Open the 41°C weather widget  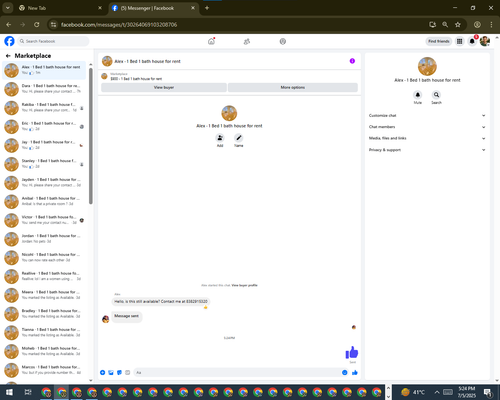[x=413, y=392]
